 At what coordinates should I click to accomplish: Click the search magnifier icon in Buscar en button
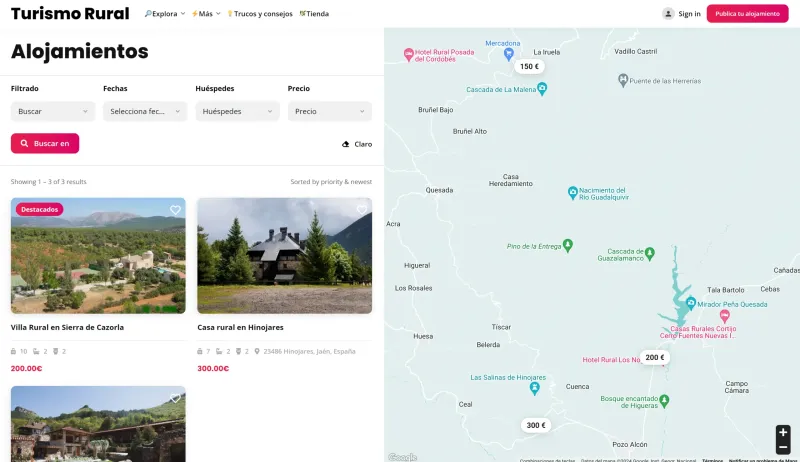pyautogui.click(x=24, y=143)
